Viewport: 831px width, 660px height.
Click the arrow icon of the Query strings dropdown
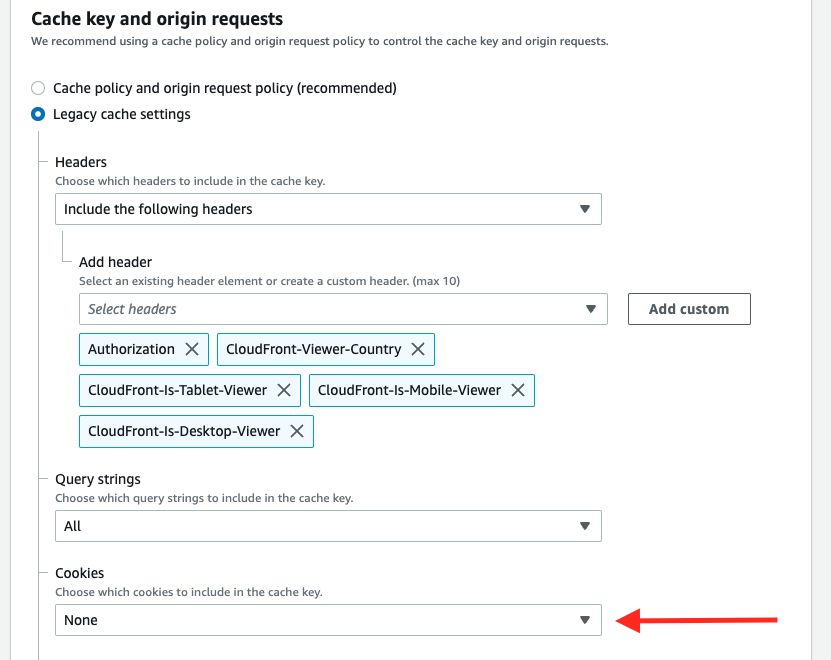click(585, 526)
